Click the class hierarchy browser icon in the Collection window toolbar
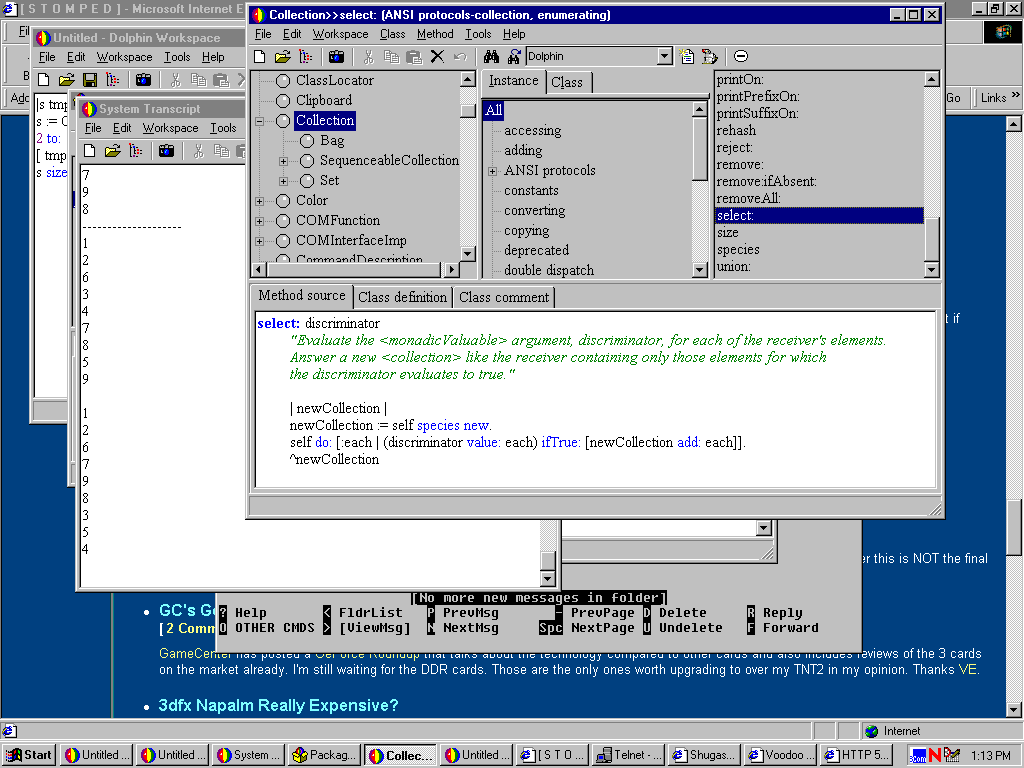The width and height of the screenshot is (1024, 768). click(x=306, y=57)
